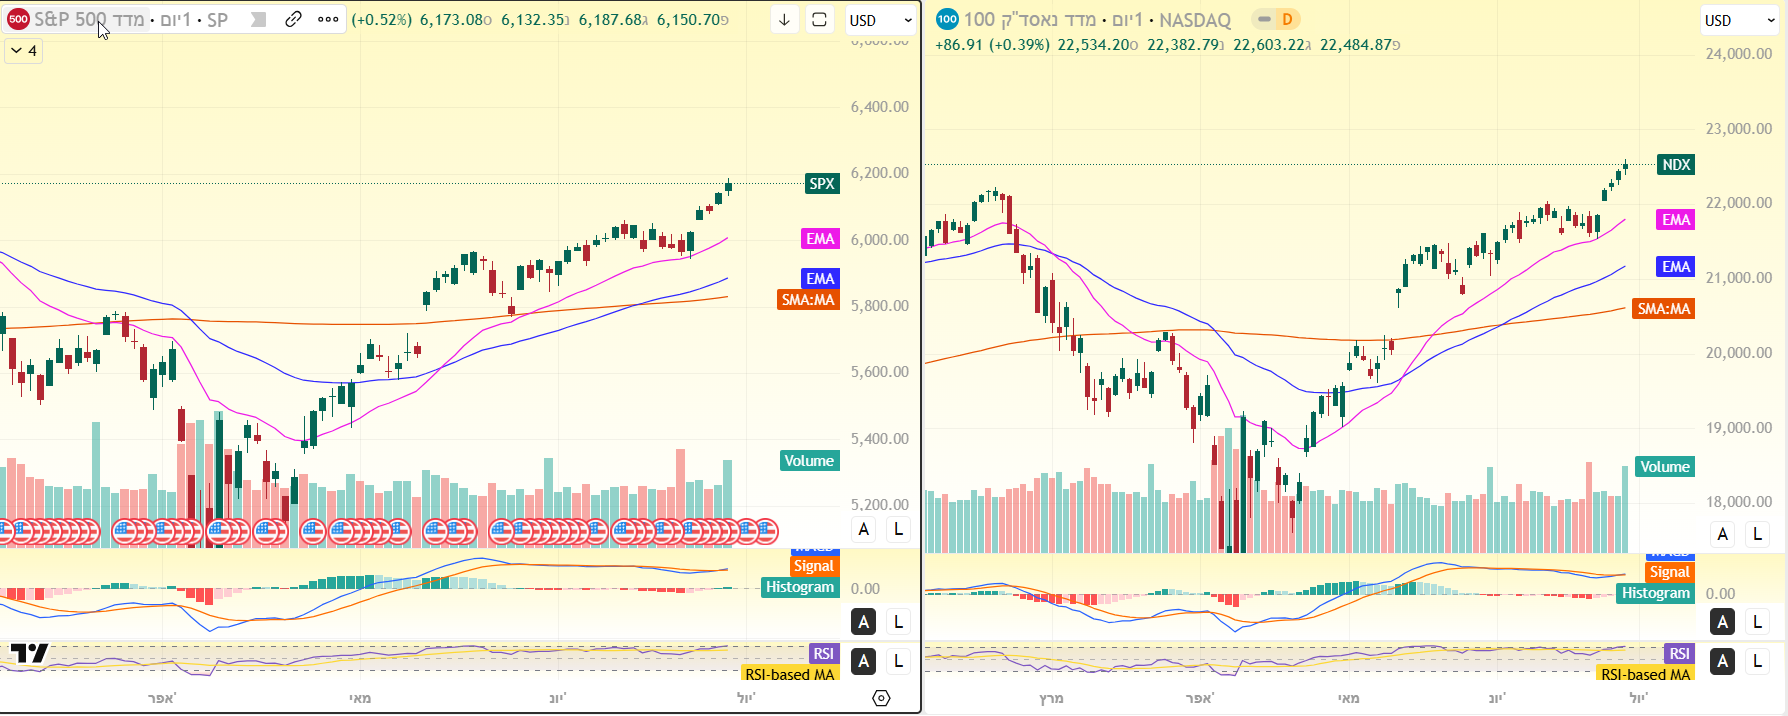Toggle log scale L on S&P price pane
This screenshot has height=716, width=1788.
[898, 530]
